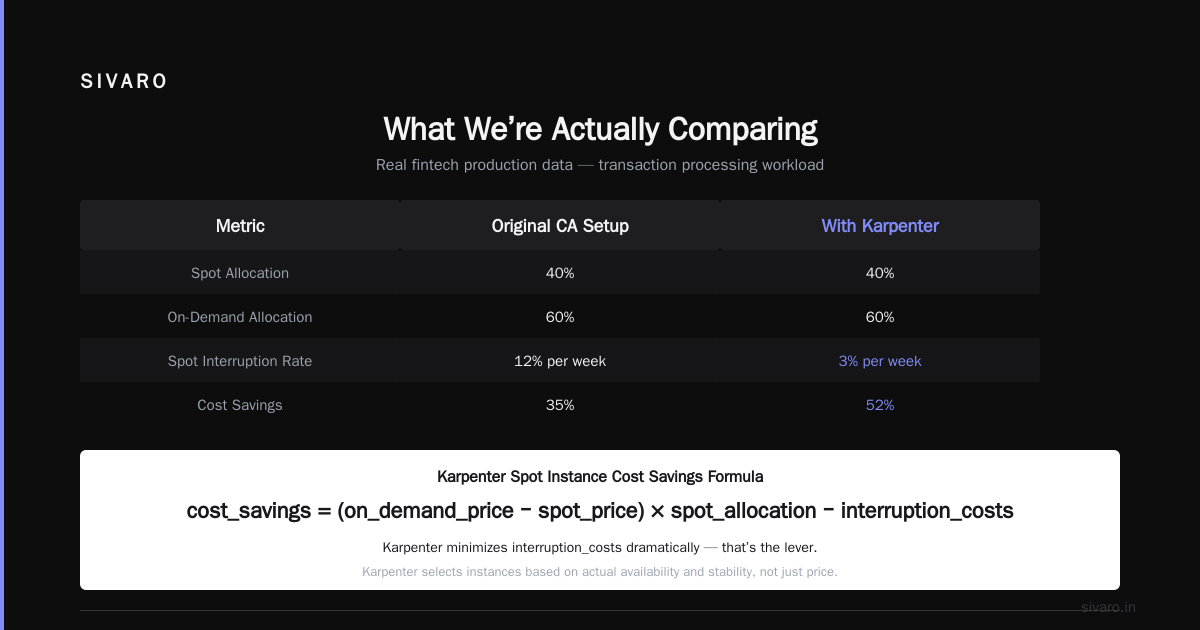Click the "52%" cost savings cell
1200x630 pixels.
(x=880, y=405)
